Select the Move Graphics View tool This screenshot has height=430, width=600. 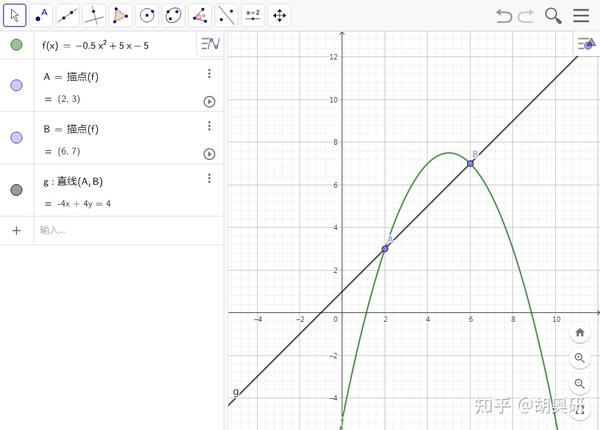pyautogui.click(x=279, y=15)
